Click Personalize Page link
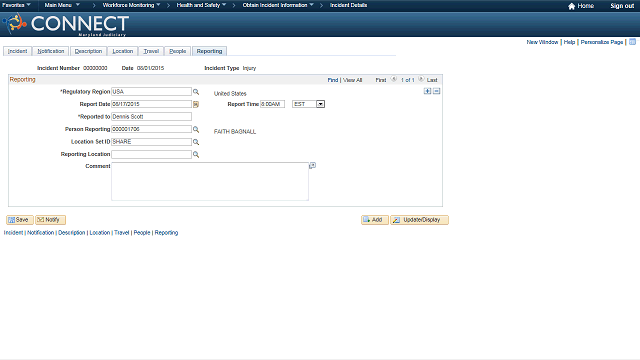 pos(602,42)
